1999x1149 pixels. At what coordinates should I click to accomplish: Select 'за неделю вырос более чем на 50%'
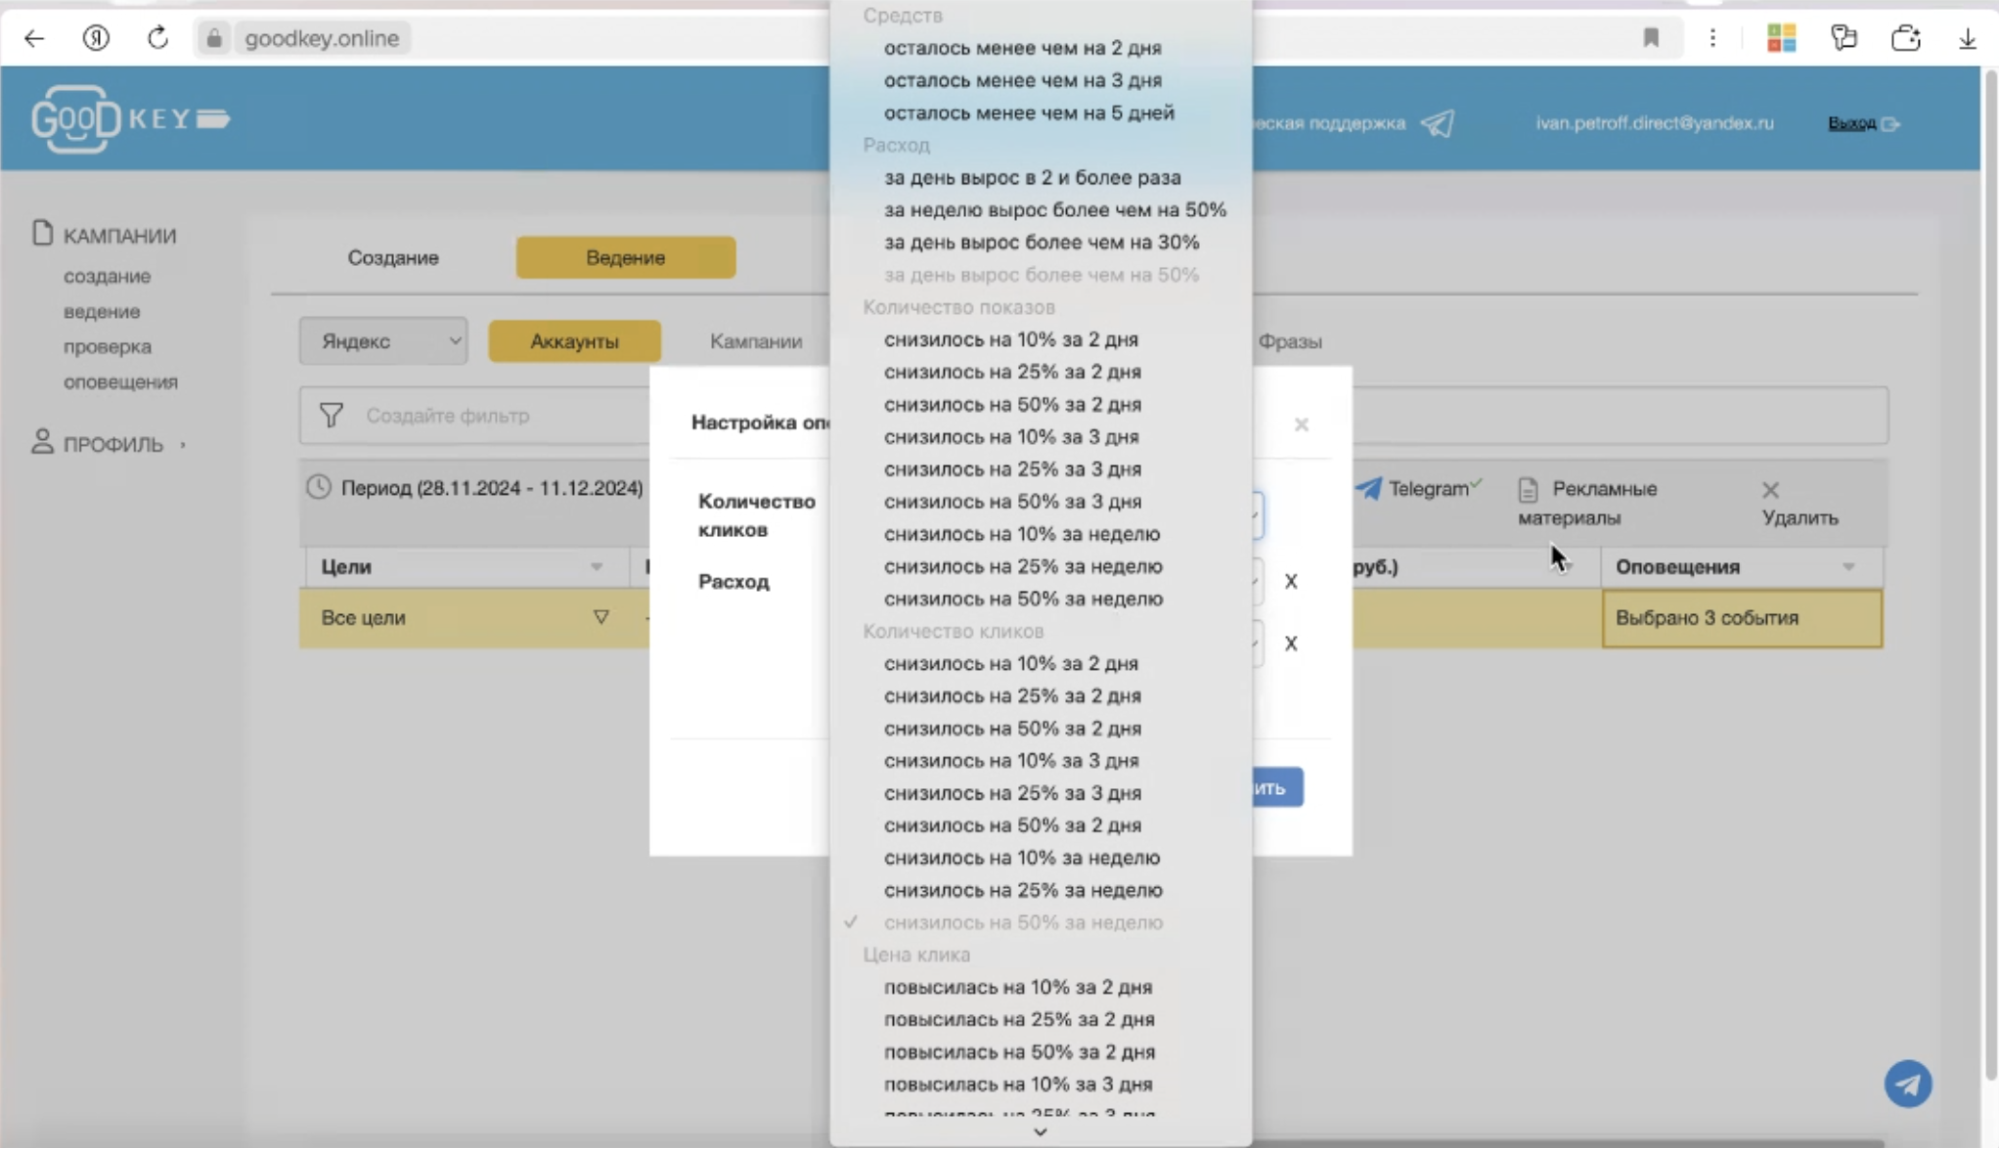pyautogui.click(x=1054, y=210)
